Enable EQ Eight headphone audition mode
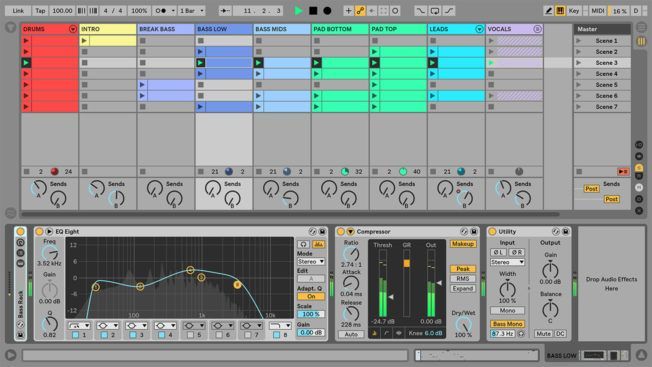Screen dimensions: 652x367 303,244
